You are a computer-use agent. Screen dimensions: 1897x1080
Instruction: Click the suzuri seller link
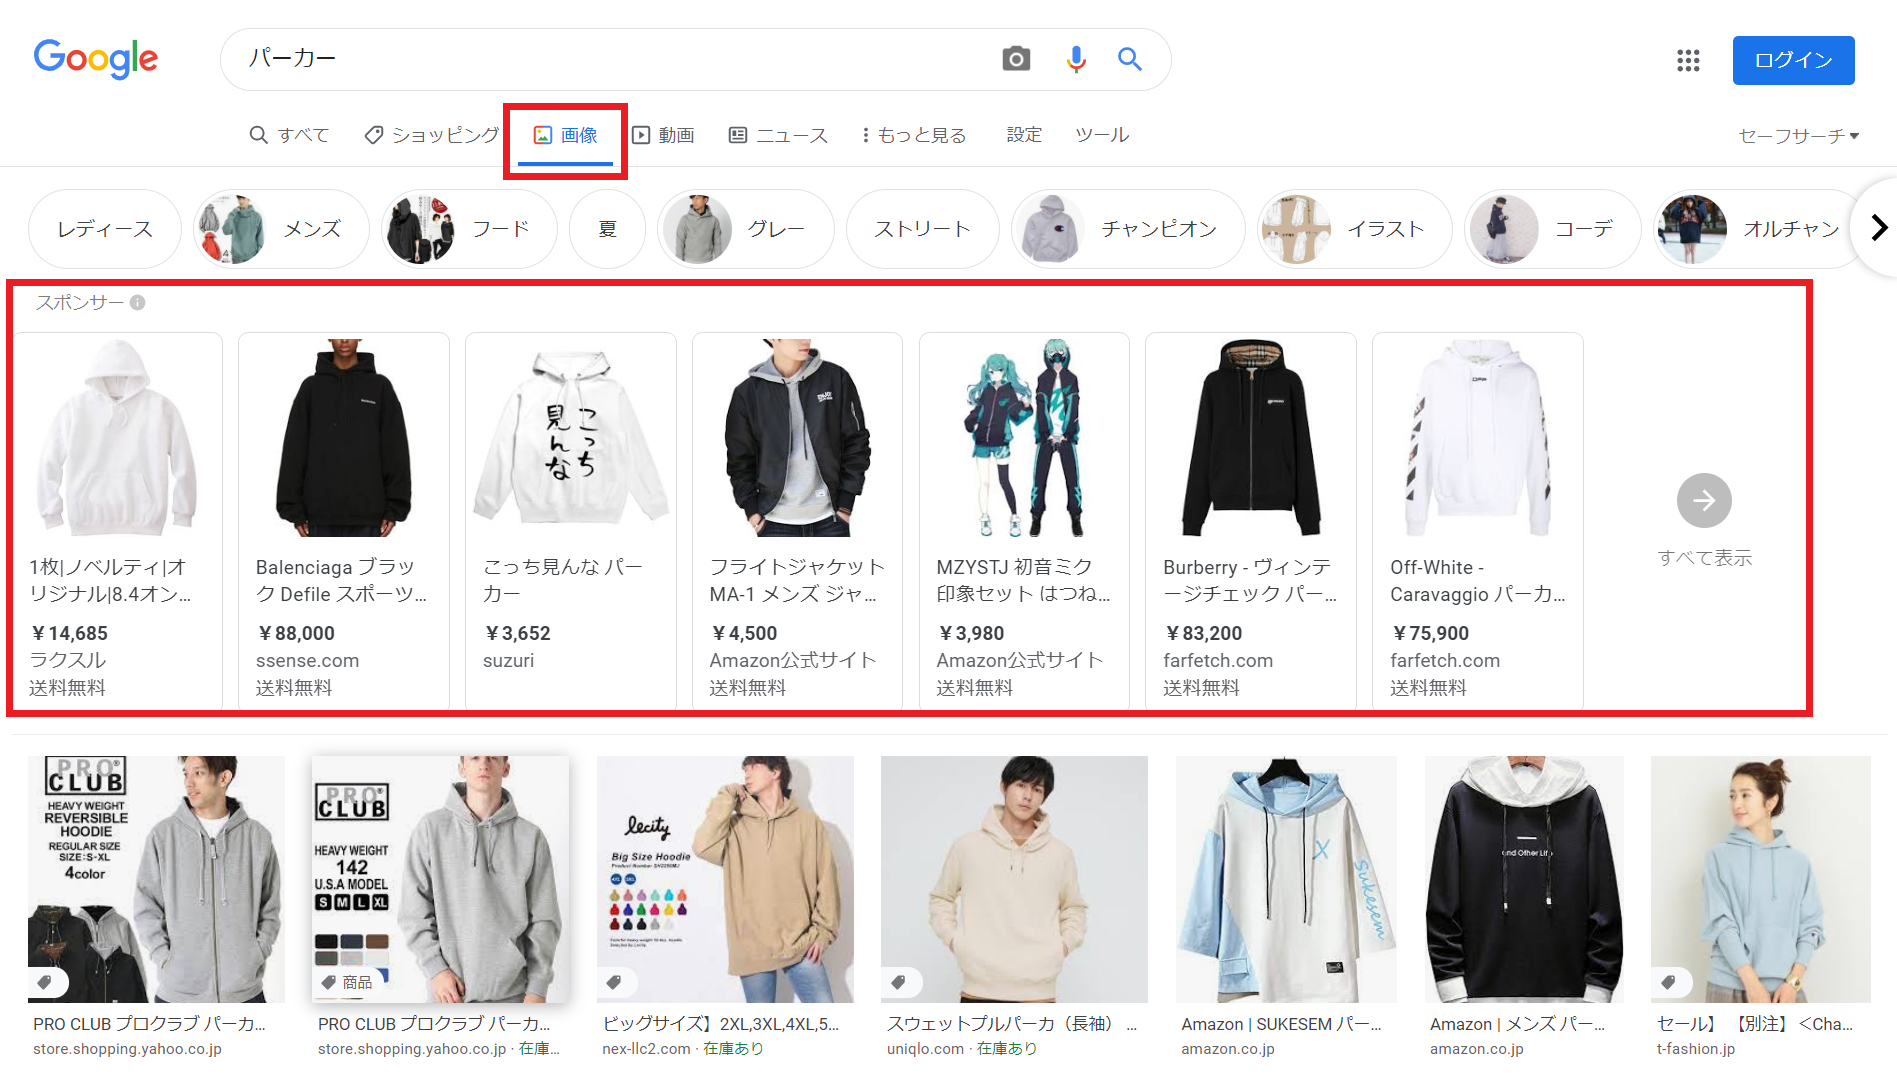[x=509, y=660]
